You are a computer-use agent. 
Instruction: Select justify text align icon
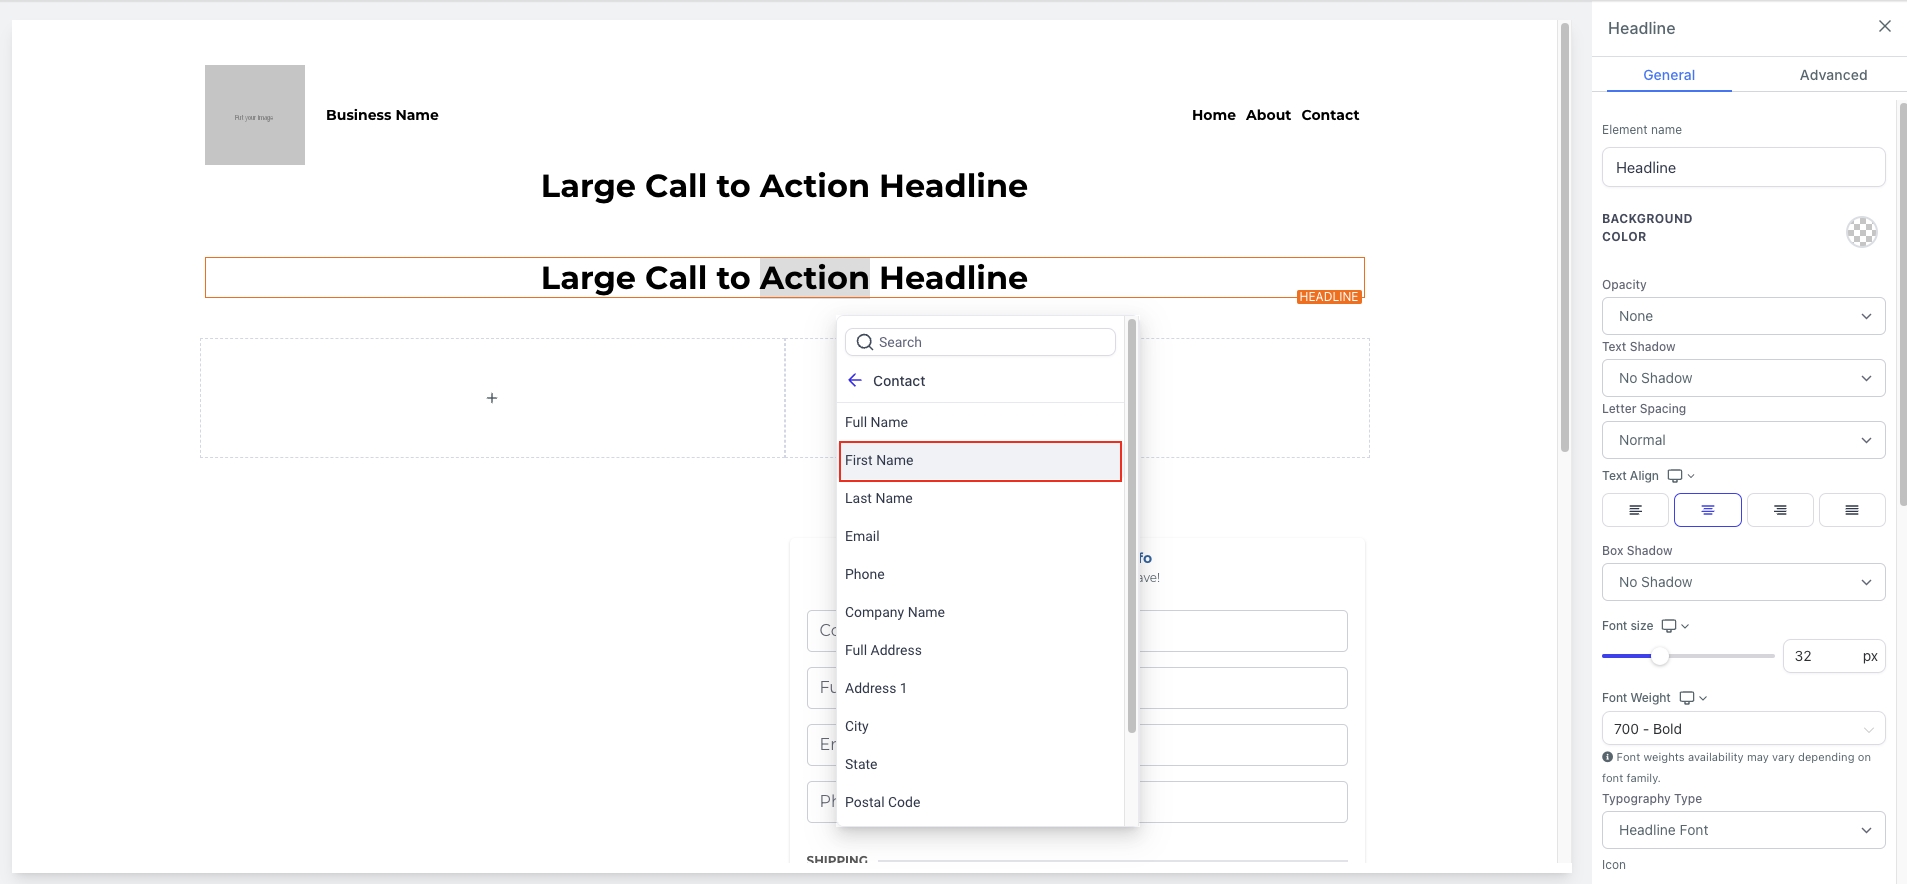[1851, 510]
